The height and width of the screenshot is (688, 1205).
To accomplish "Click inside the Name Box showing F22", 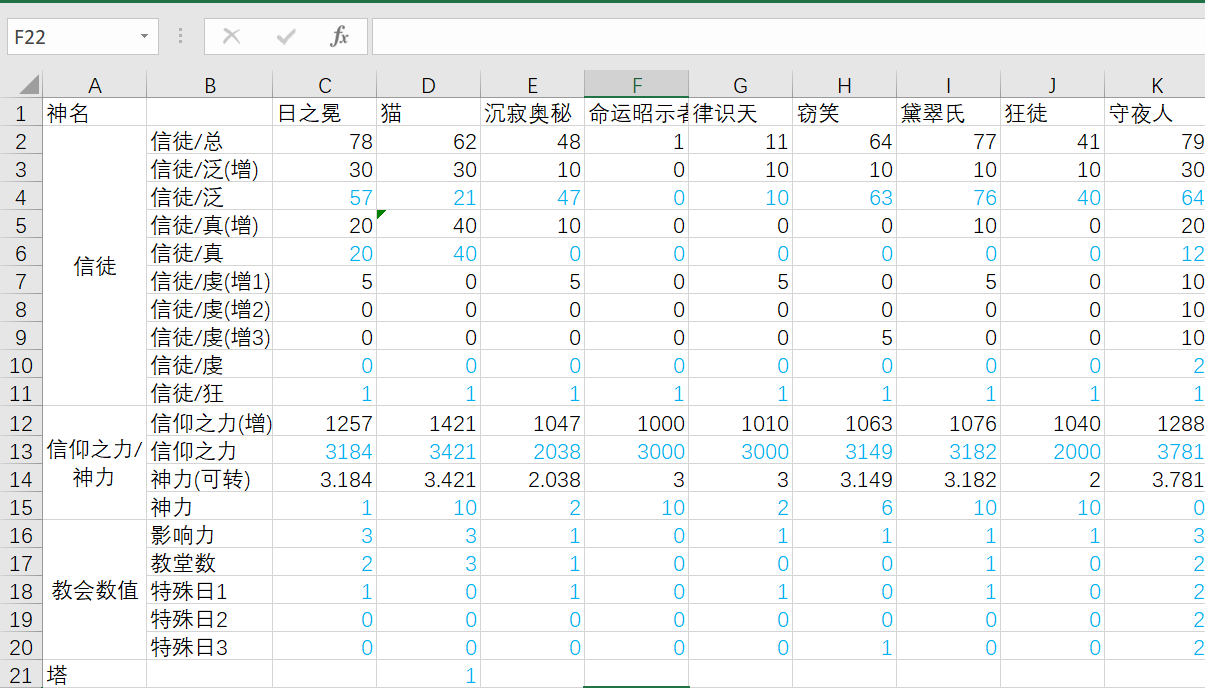I will tap(70, 37).
